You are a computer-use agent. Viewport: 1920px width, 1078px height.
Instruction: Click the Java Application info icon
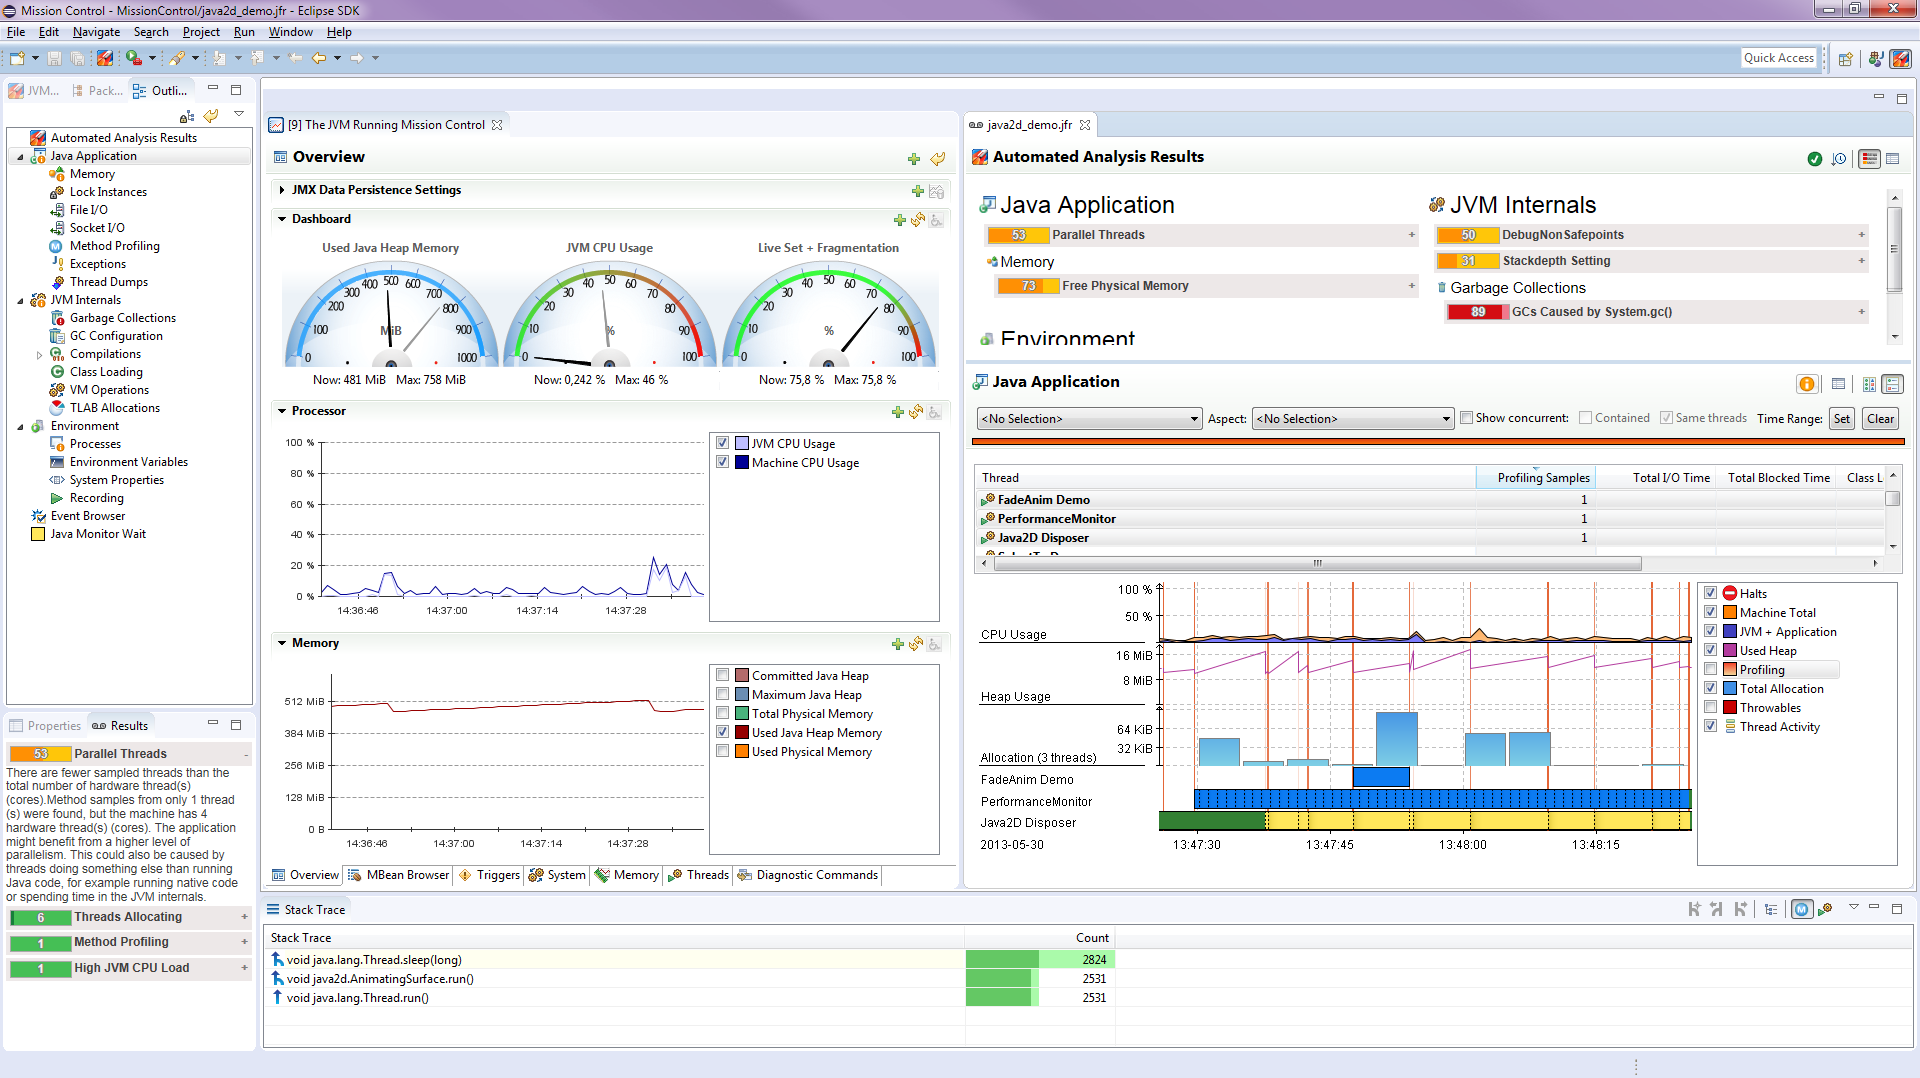(1806, 384)
